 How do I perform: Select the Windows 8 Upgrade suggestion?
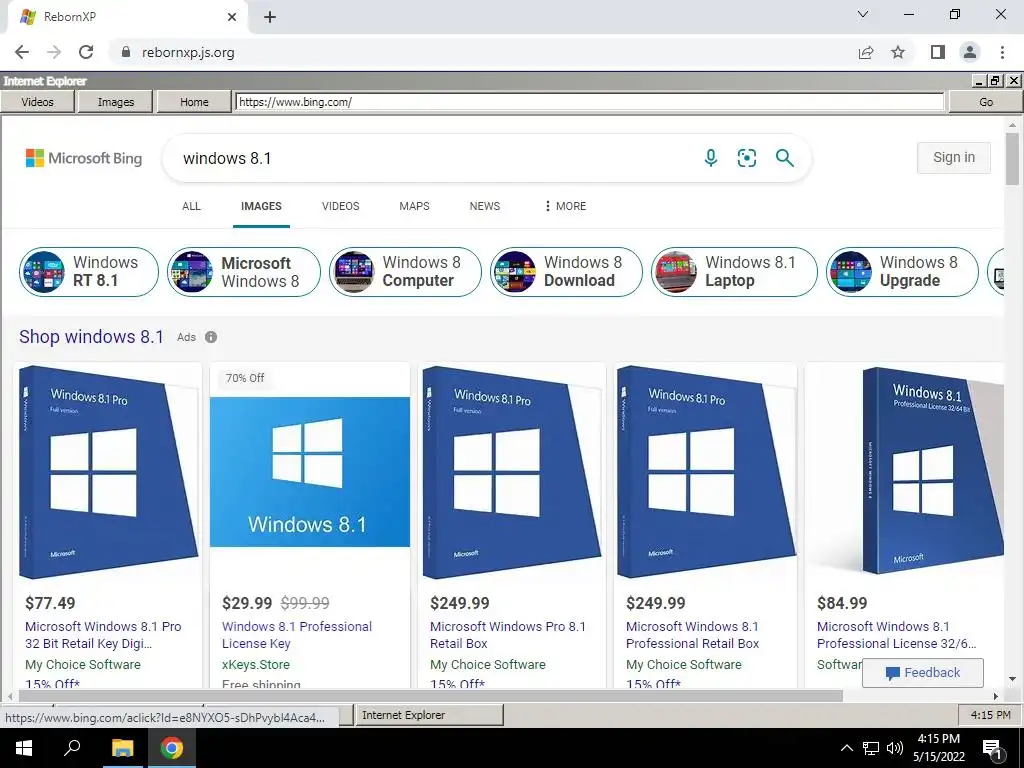pyautogui.click(x=903, y=272)
